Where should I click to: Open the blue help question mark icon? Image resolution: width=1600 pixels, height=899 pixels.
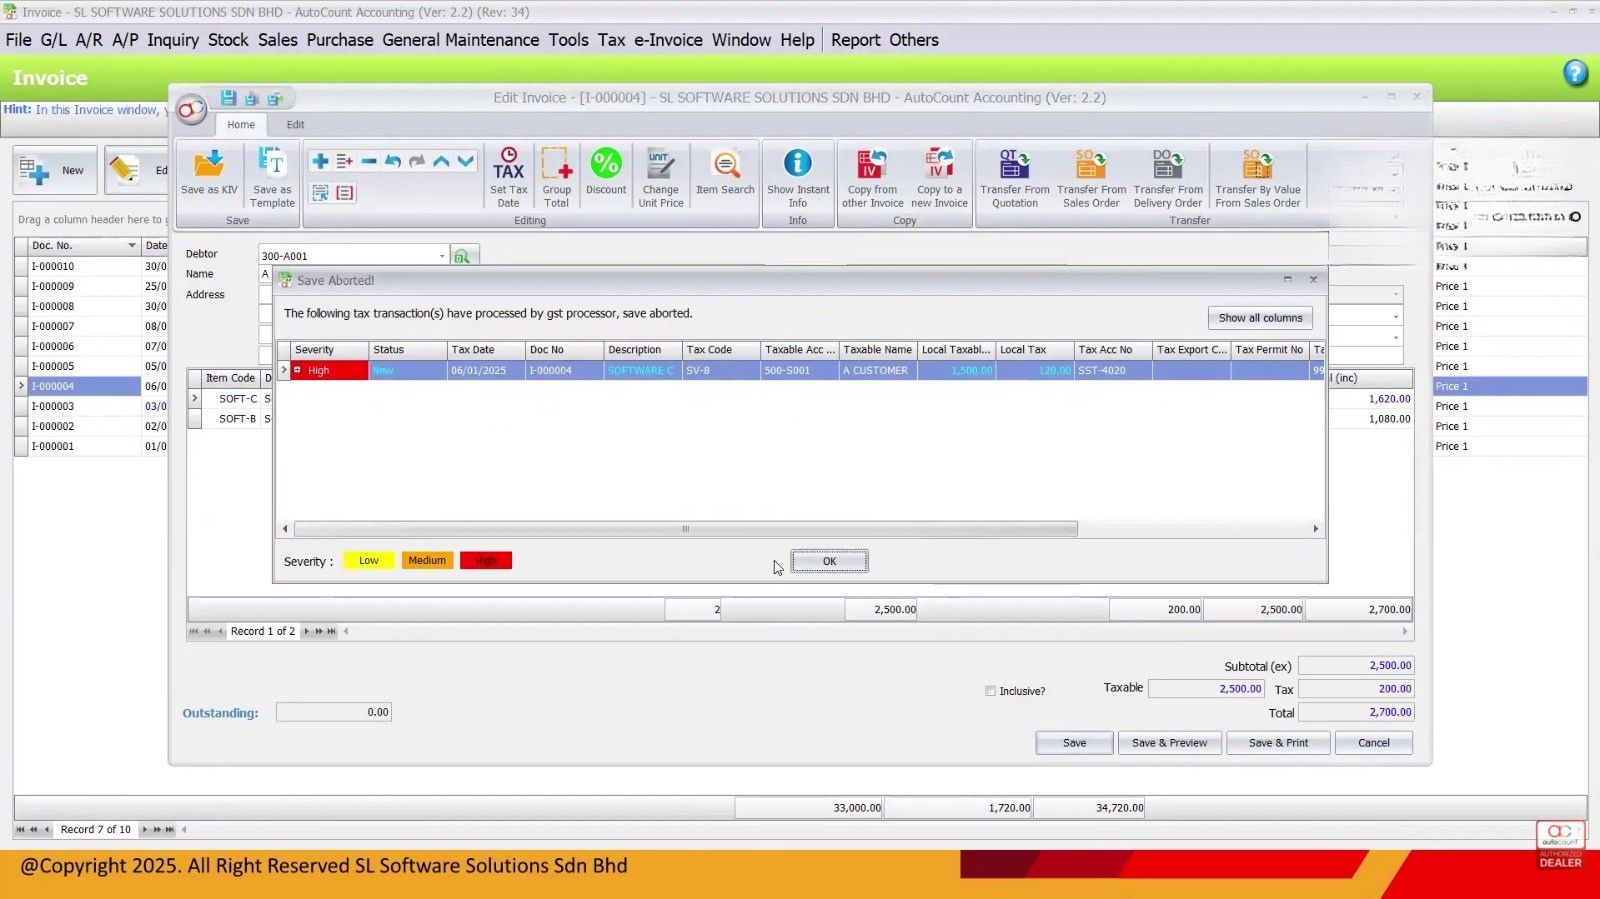pyautogui.click(x=1575, y=73)
